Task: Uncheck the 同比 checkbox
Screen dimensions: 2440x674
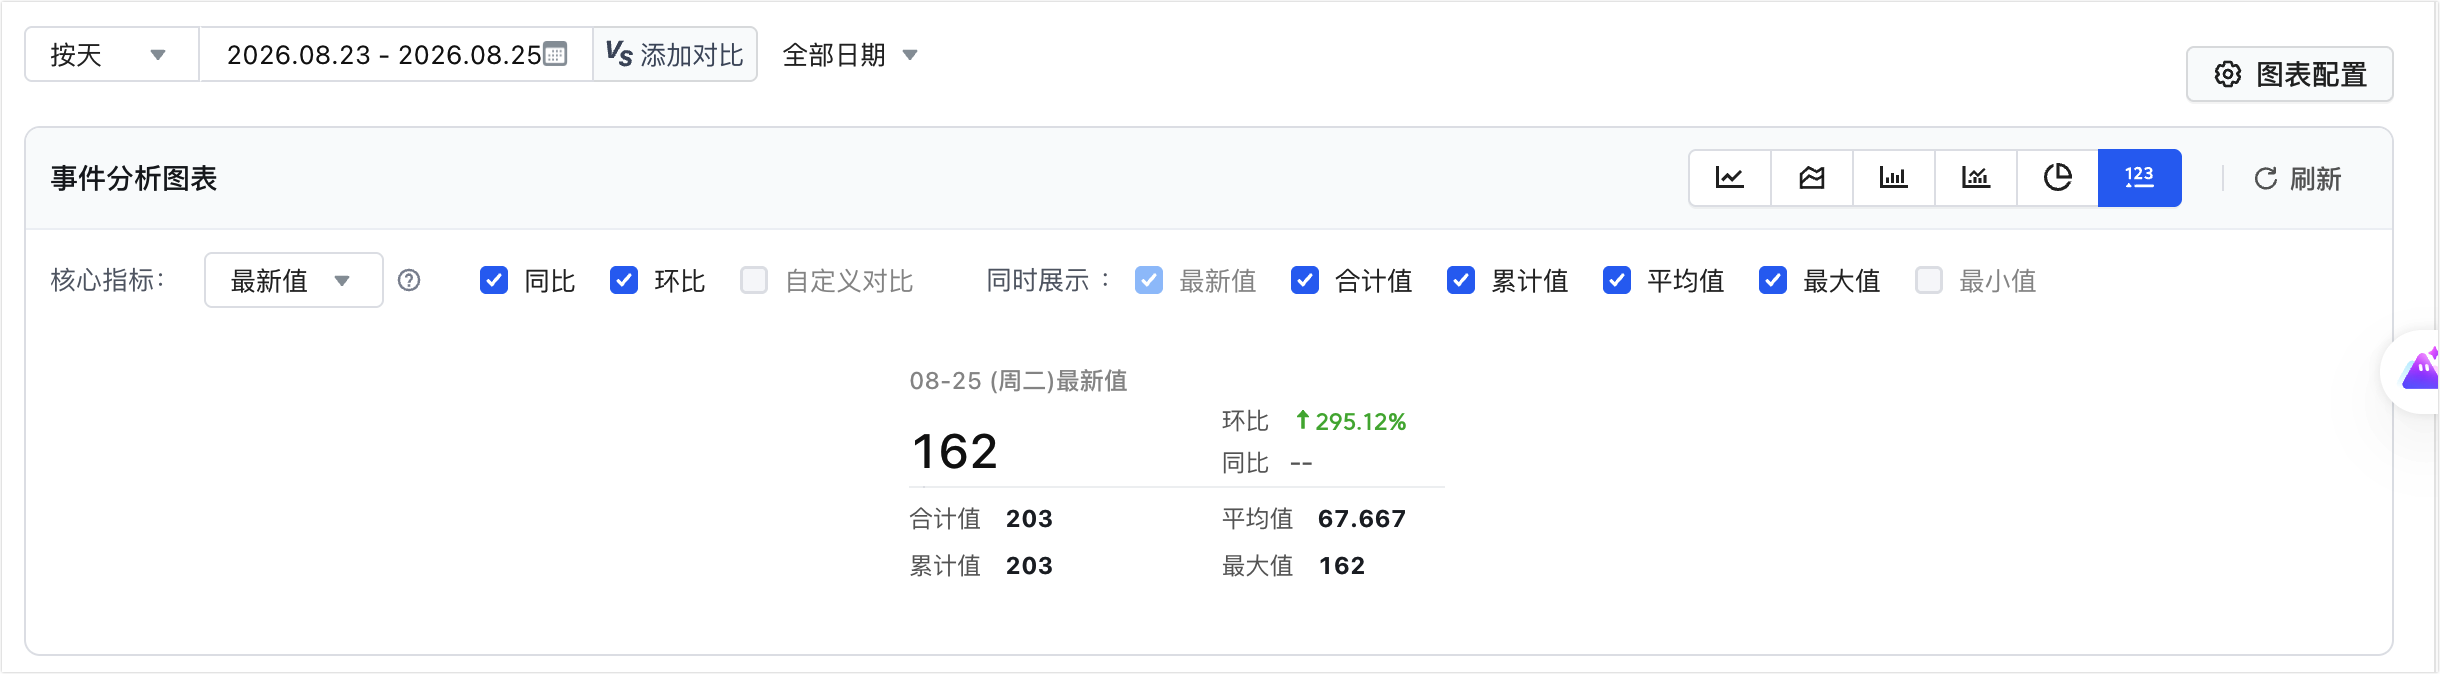Action: point(494,280)
